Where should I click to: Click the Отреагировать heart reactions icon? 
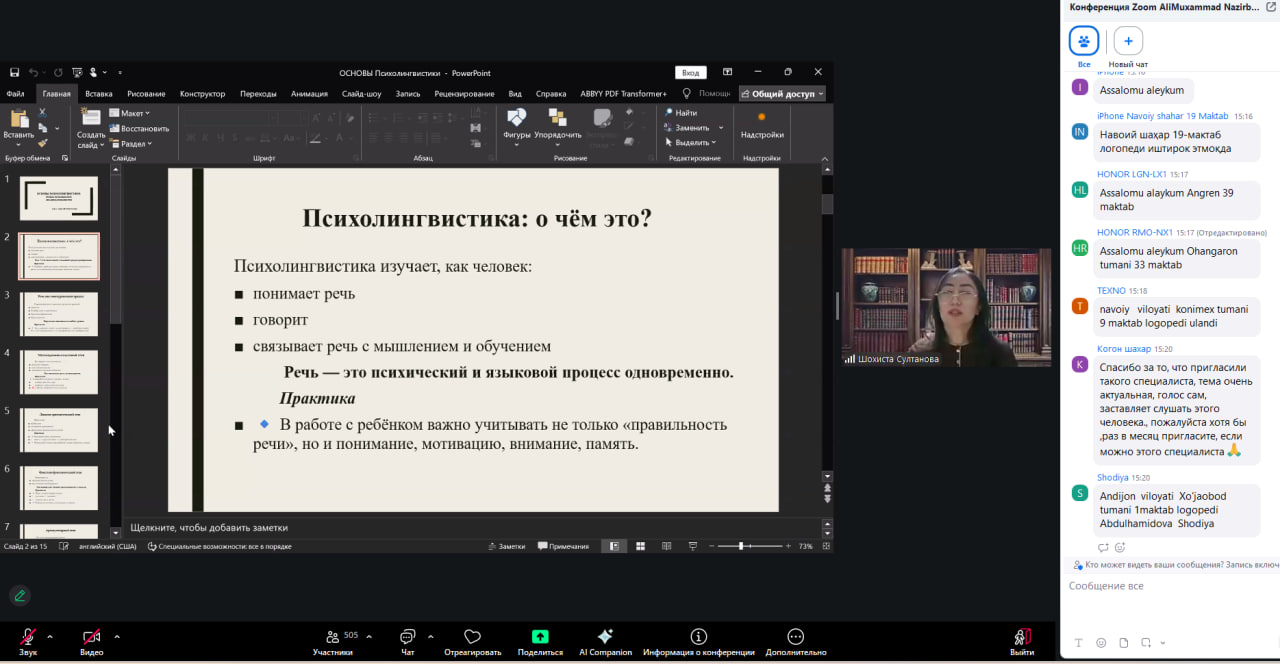[472, 637]
